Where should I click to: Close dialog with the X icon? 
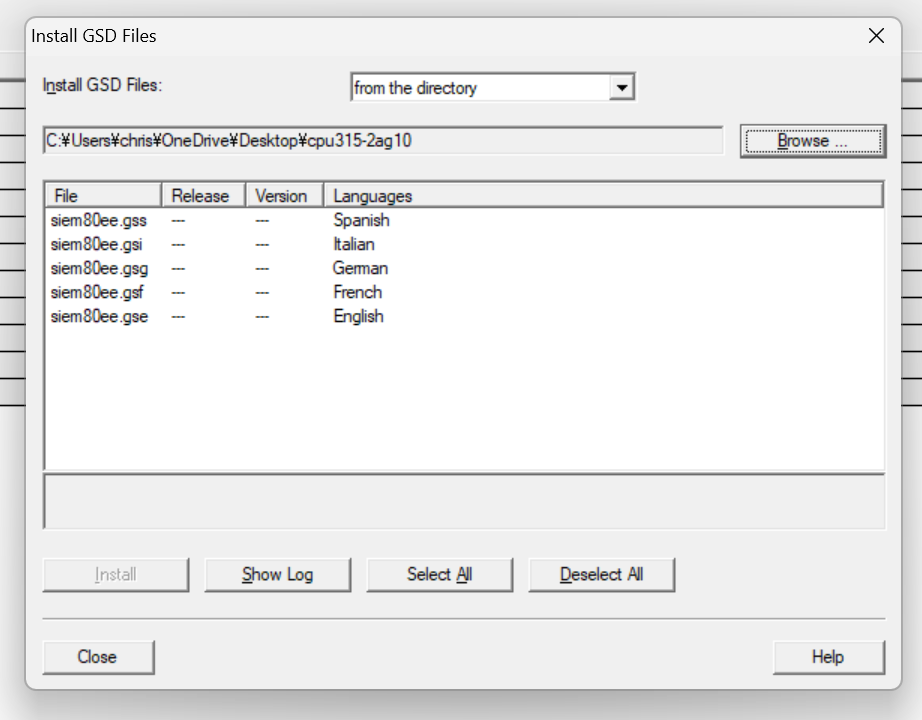(x=876, y=36)
